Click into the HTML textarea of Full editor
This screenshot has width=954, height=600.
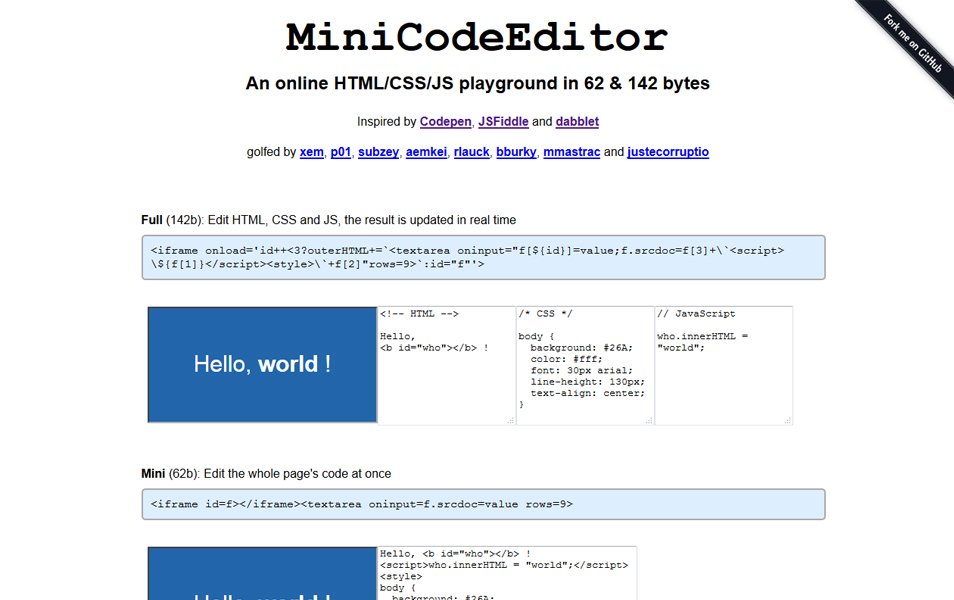(x=447, y=365)
